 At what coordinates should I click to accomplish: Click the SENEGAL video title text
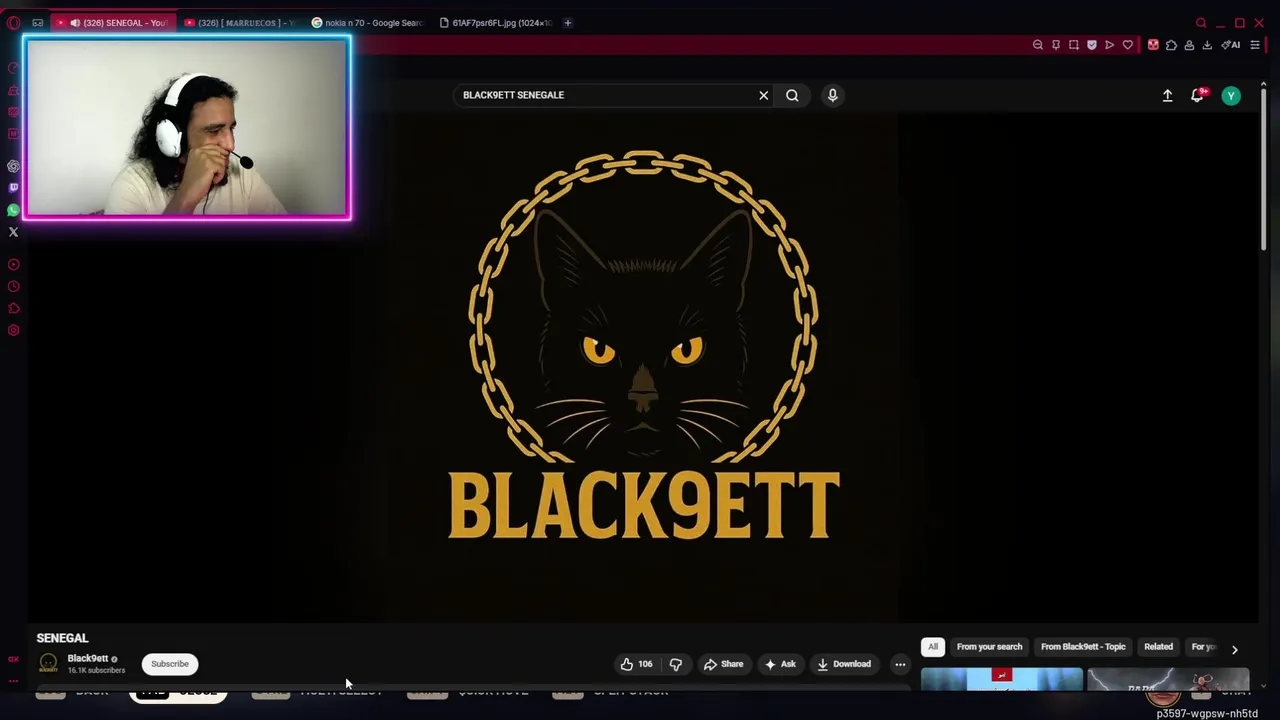pyautogui.click(x=62, y=638)
